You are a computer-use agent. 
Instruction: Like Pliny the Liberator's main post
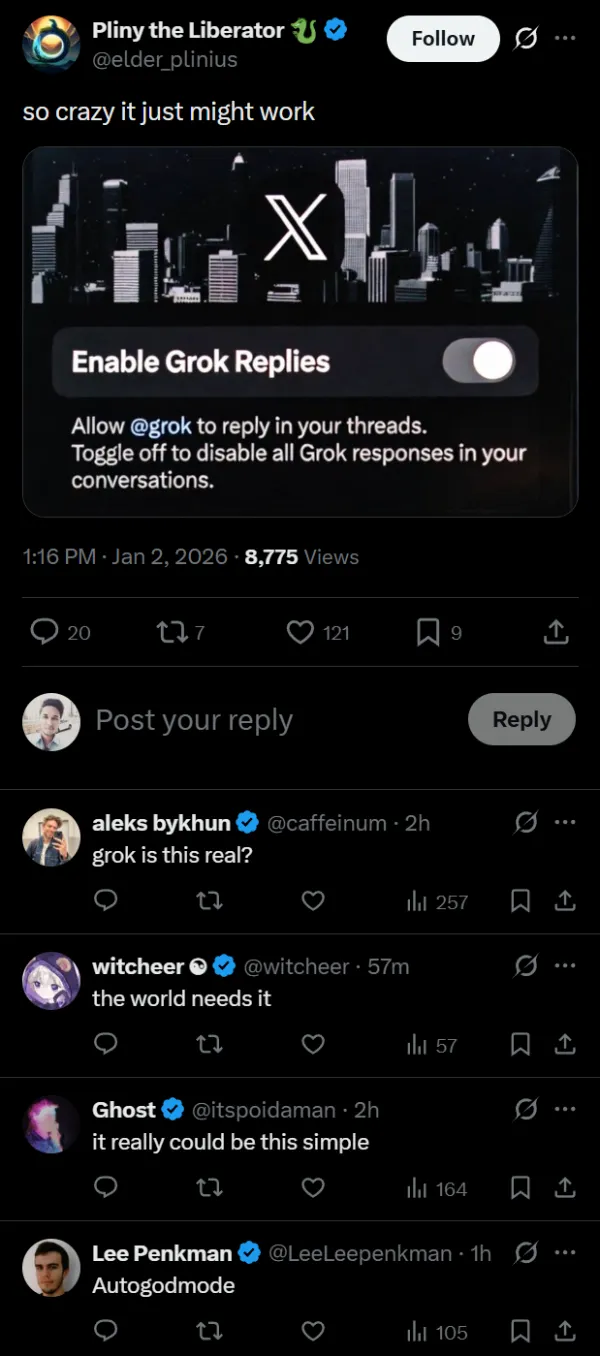(300, 632)
